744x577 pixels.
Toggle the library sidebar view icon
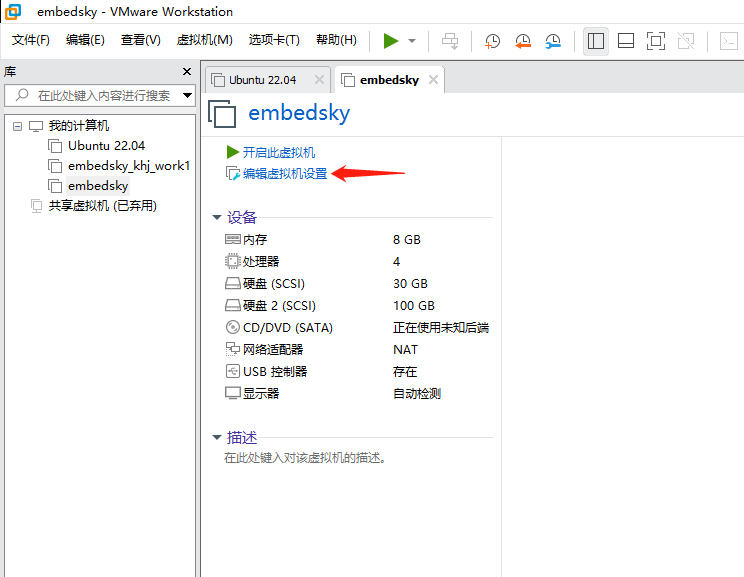pos(595,41)
